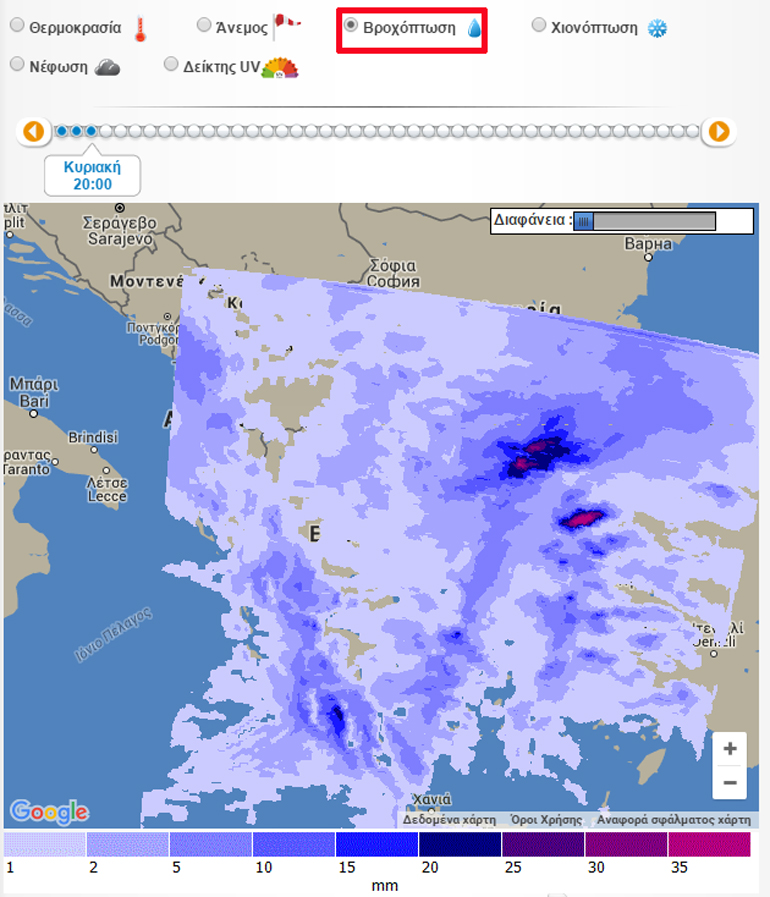Click the Google logo on the map
770x897 pixels.
[49, 811]
